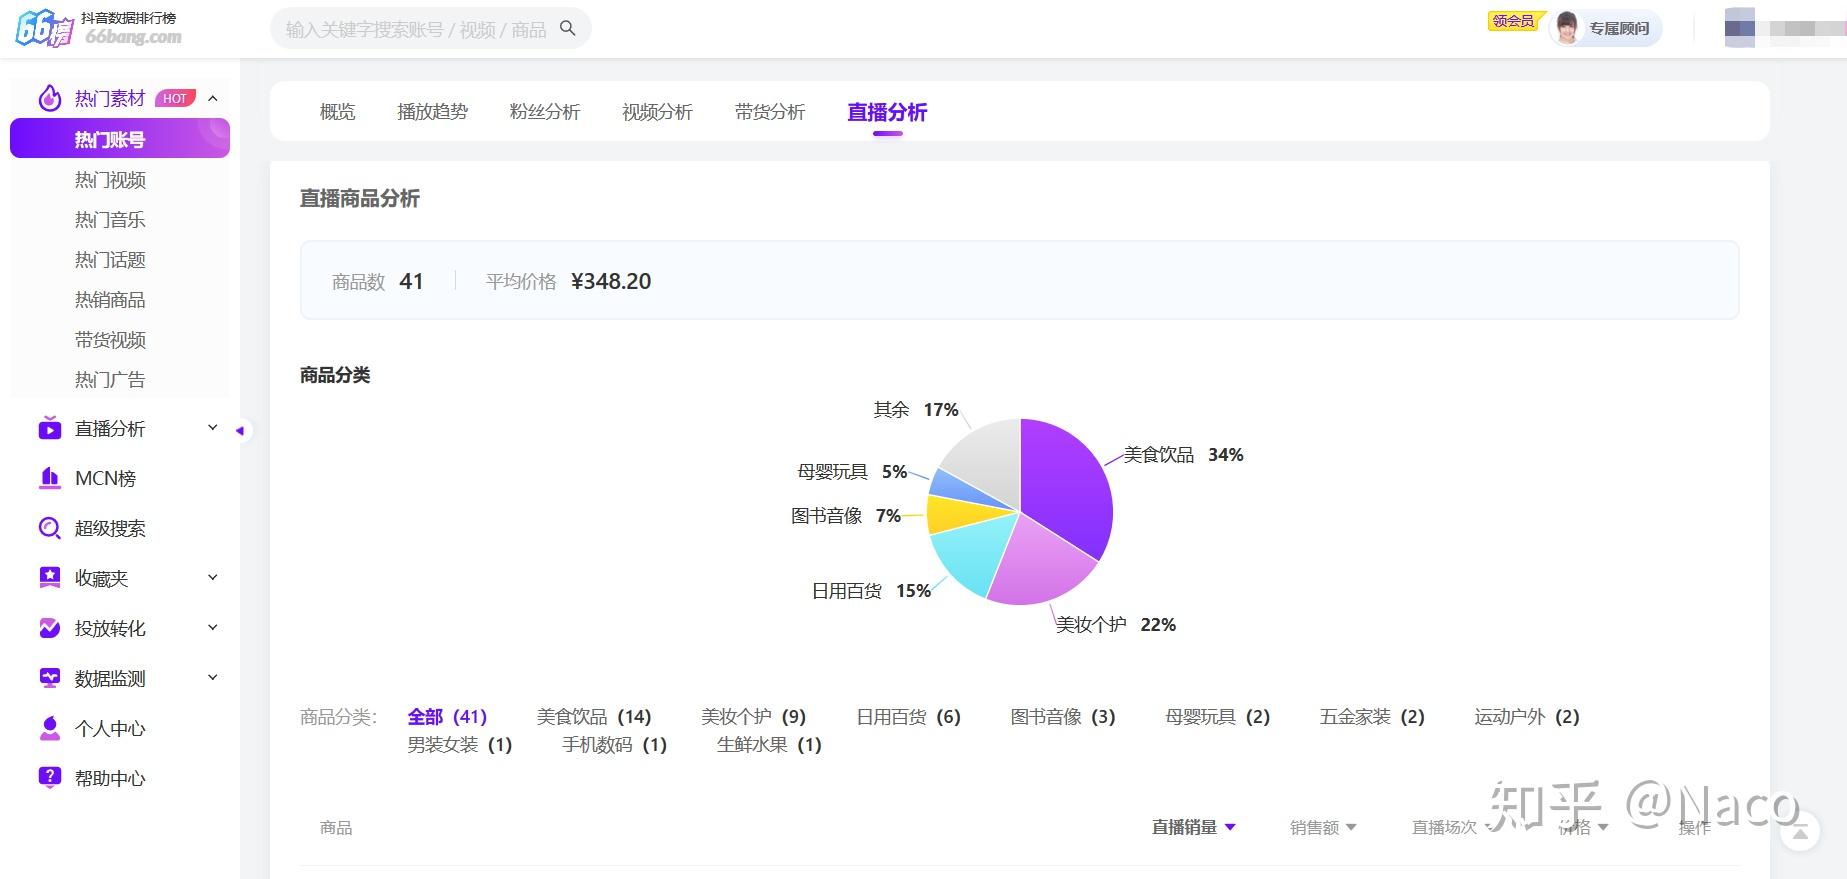Screen dimensions: 1847x879
Task: Switch to the 粉丝分析 tab
Action: [545, 112]
